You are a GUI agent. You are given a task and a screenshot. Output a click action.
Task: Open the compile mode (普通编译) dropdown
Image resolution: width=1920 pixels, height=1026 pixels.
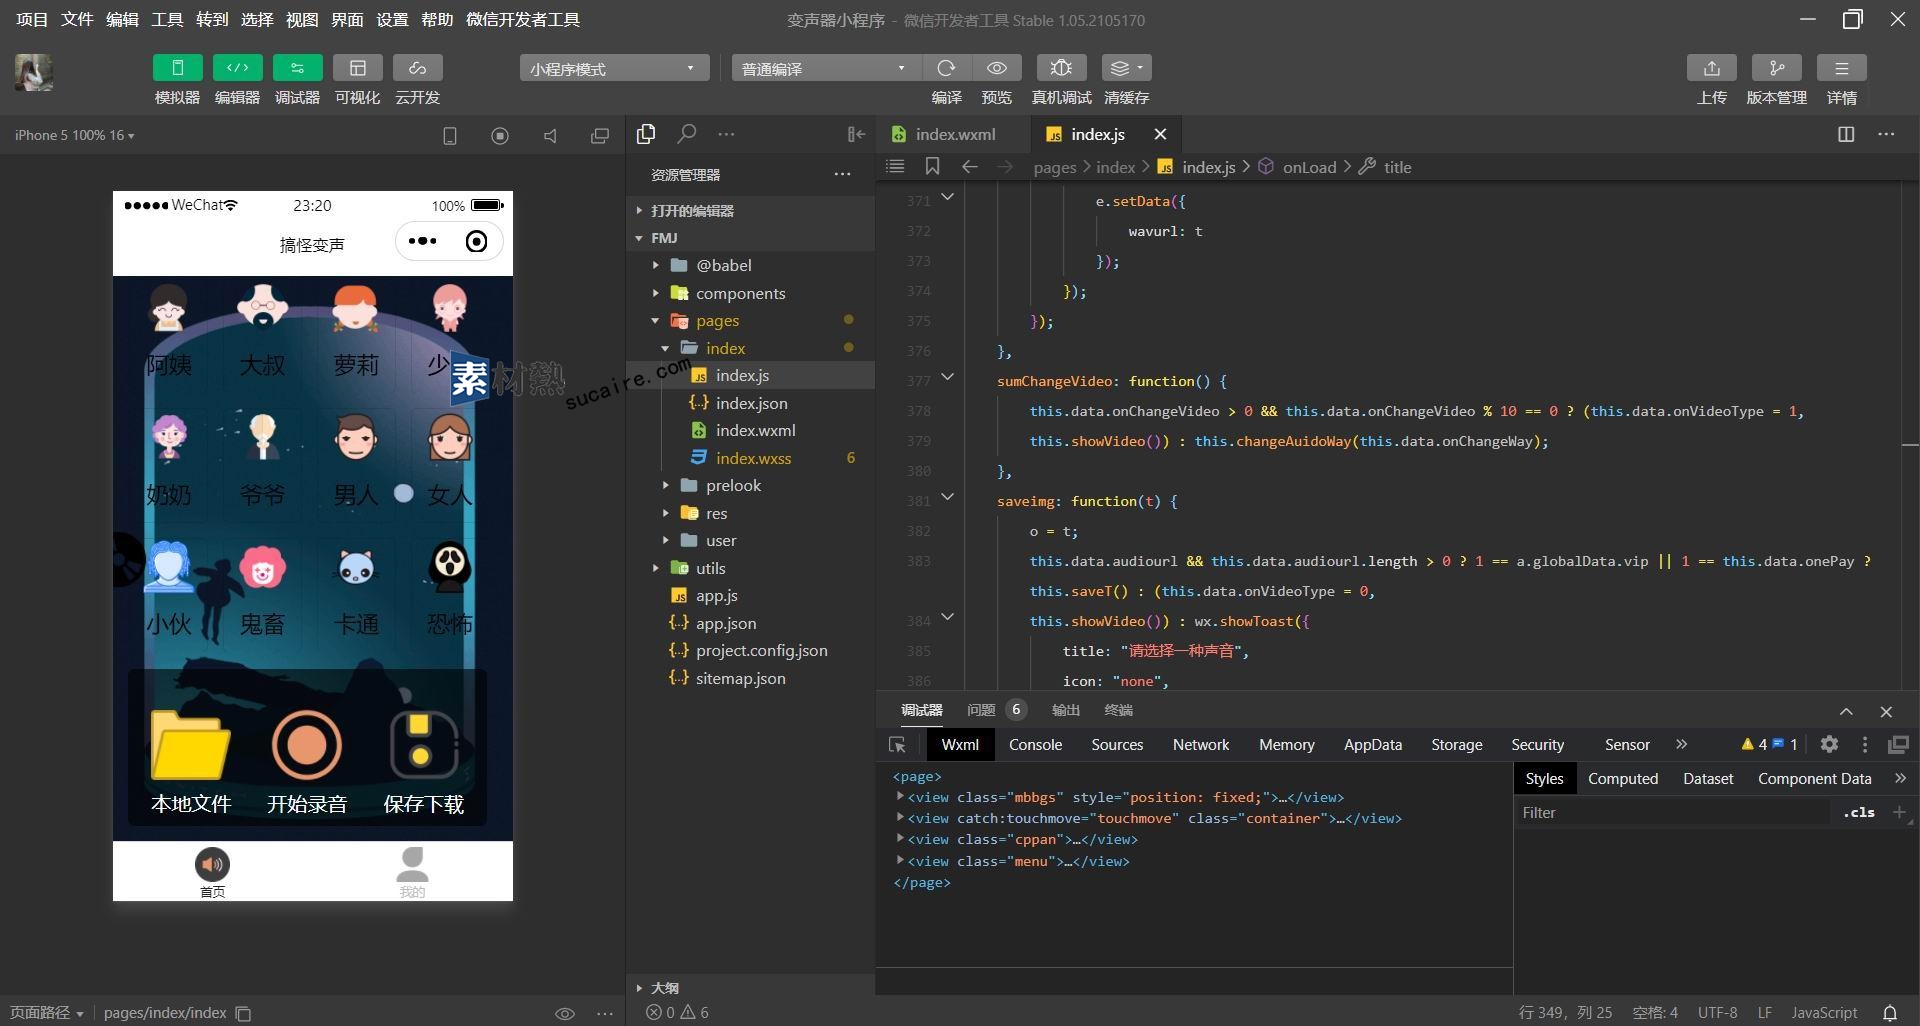826,68
